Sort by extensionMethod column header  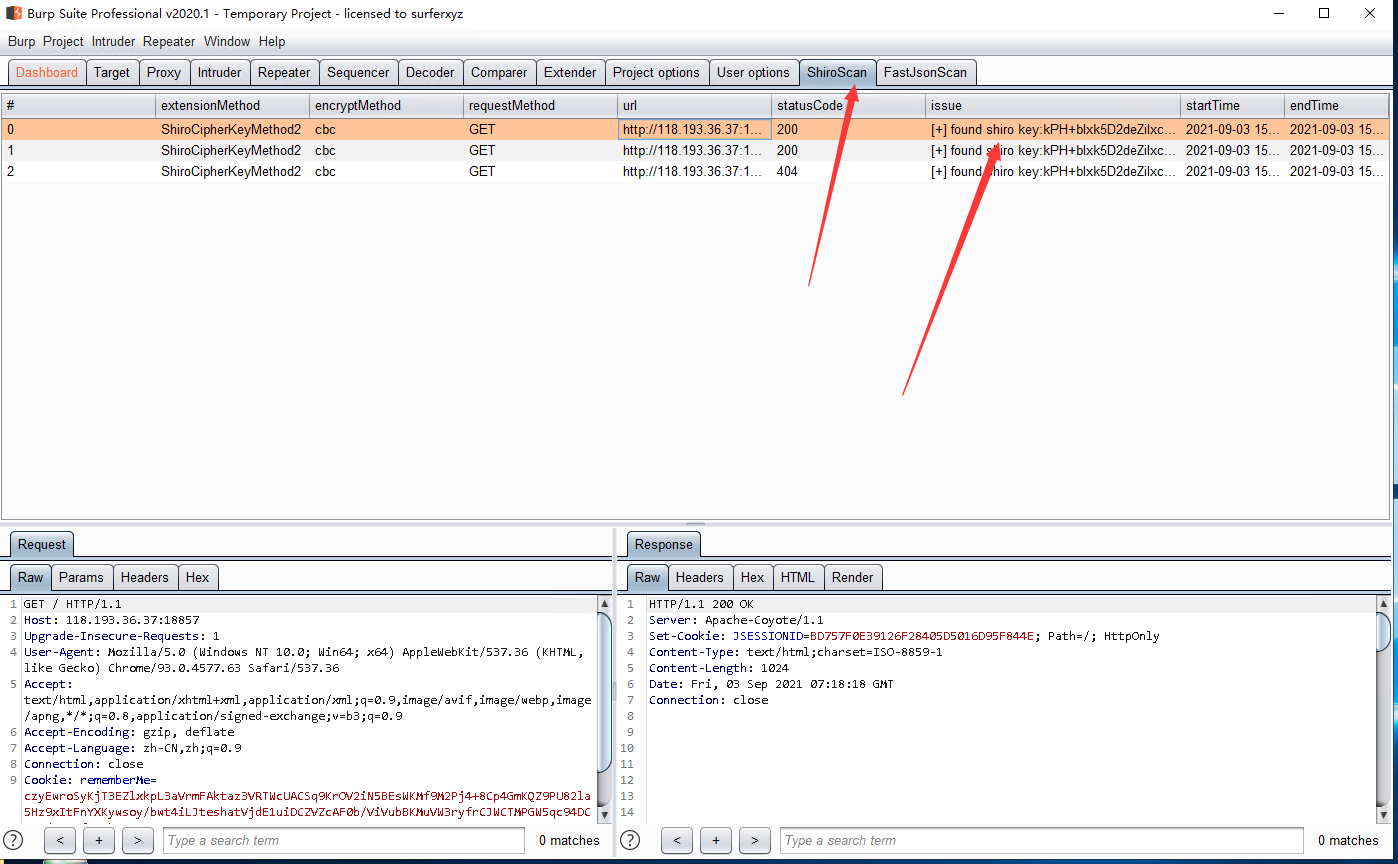click(x=232, y=105)
